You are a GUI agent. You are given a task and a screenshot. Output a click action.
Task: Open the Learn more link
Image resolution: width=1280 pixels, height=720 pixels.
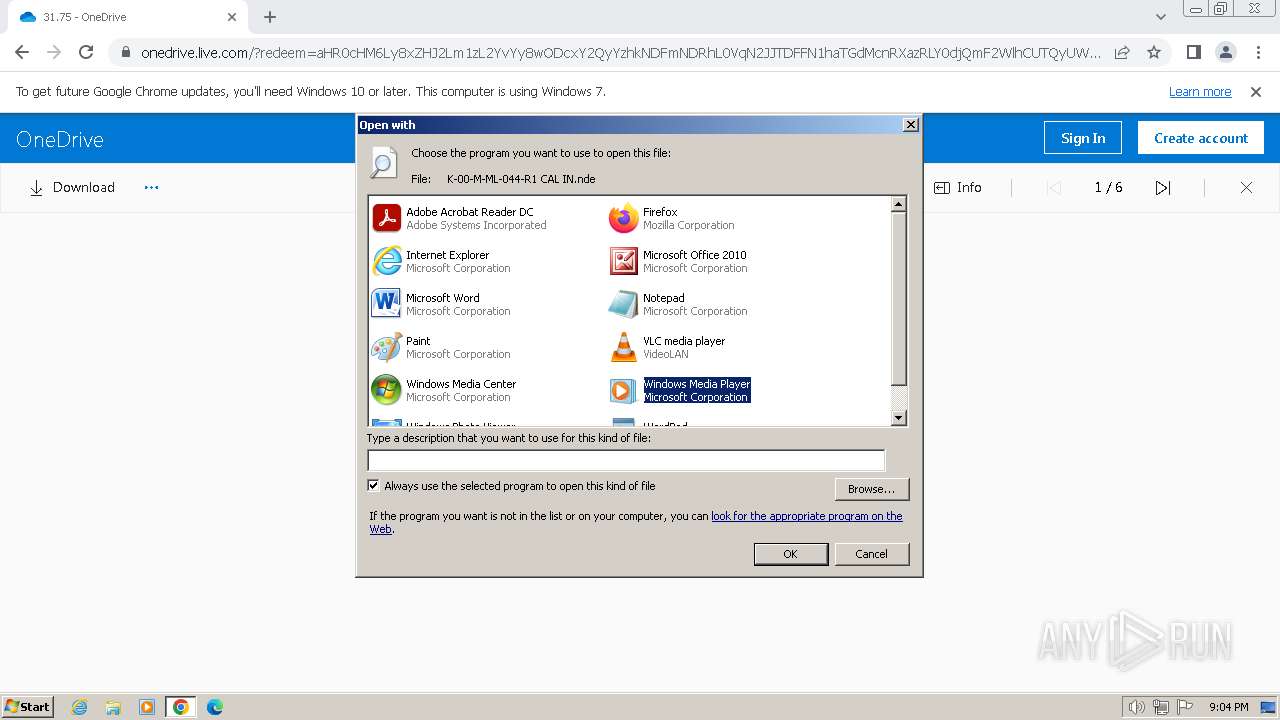click(1200, 91)
